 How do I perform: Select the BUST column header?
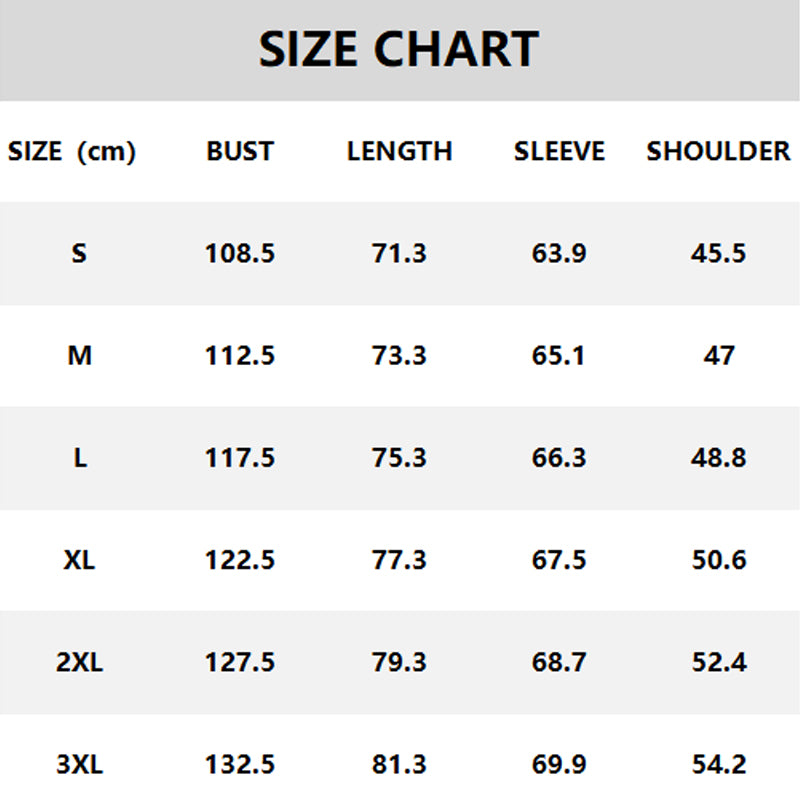(240, 152)
